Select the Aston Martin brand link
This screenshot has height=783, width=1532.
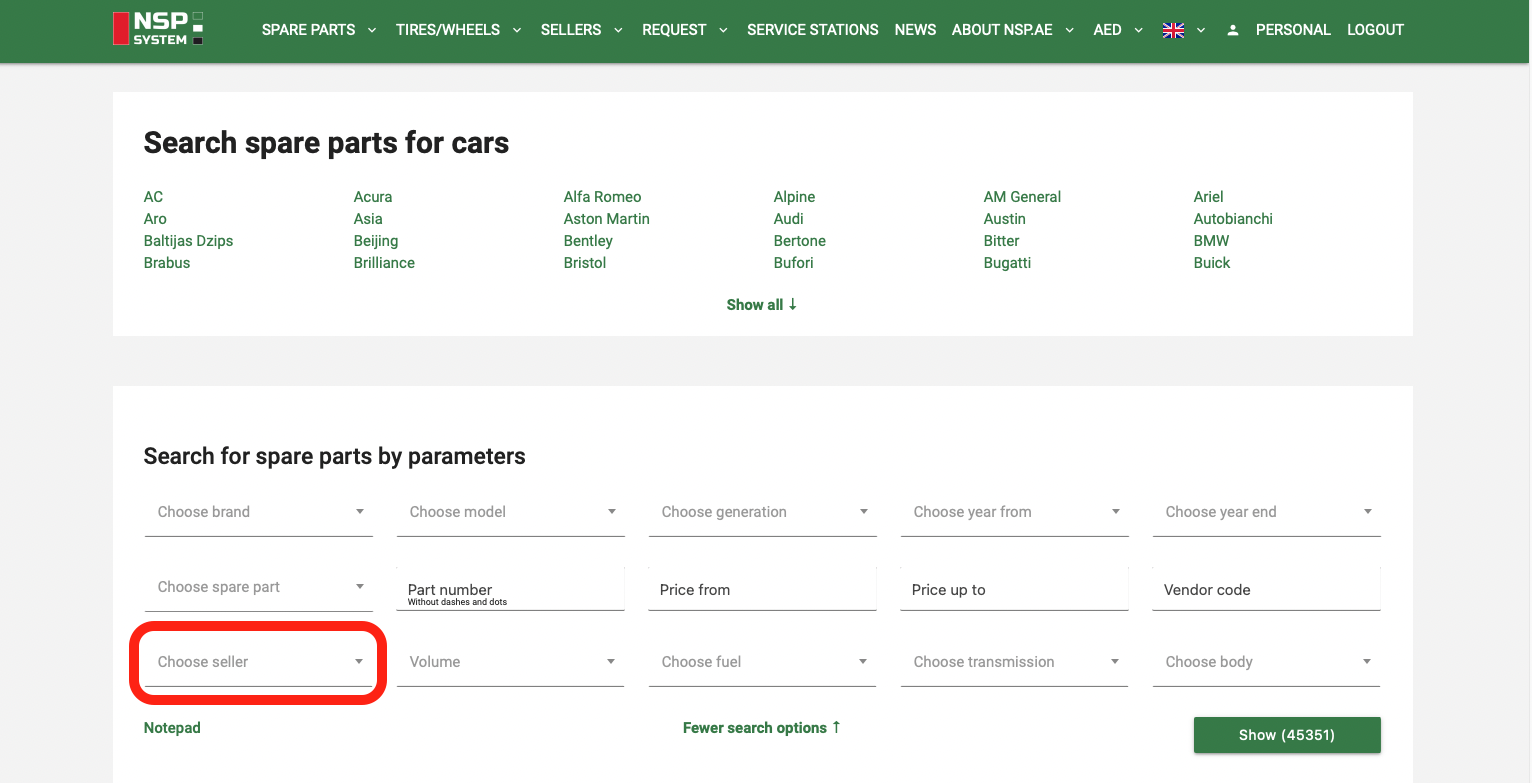606,219
